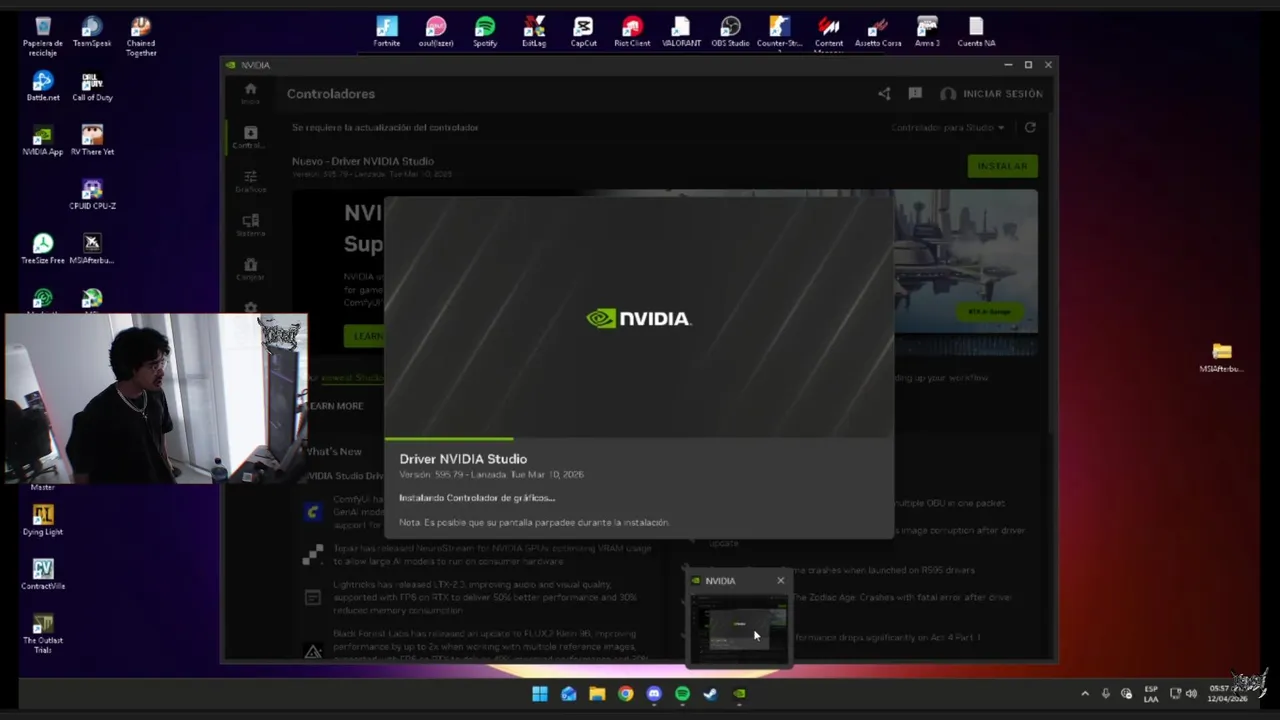Open the Spotify desktop shortcut
The width and height of the screenshot is (1280, 720).
point(485,31)
